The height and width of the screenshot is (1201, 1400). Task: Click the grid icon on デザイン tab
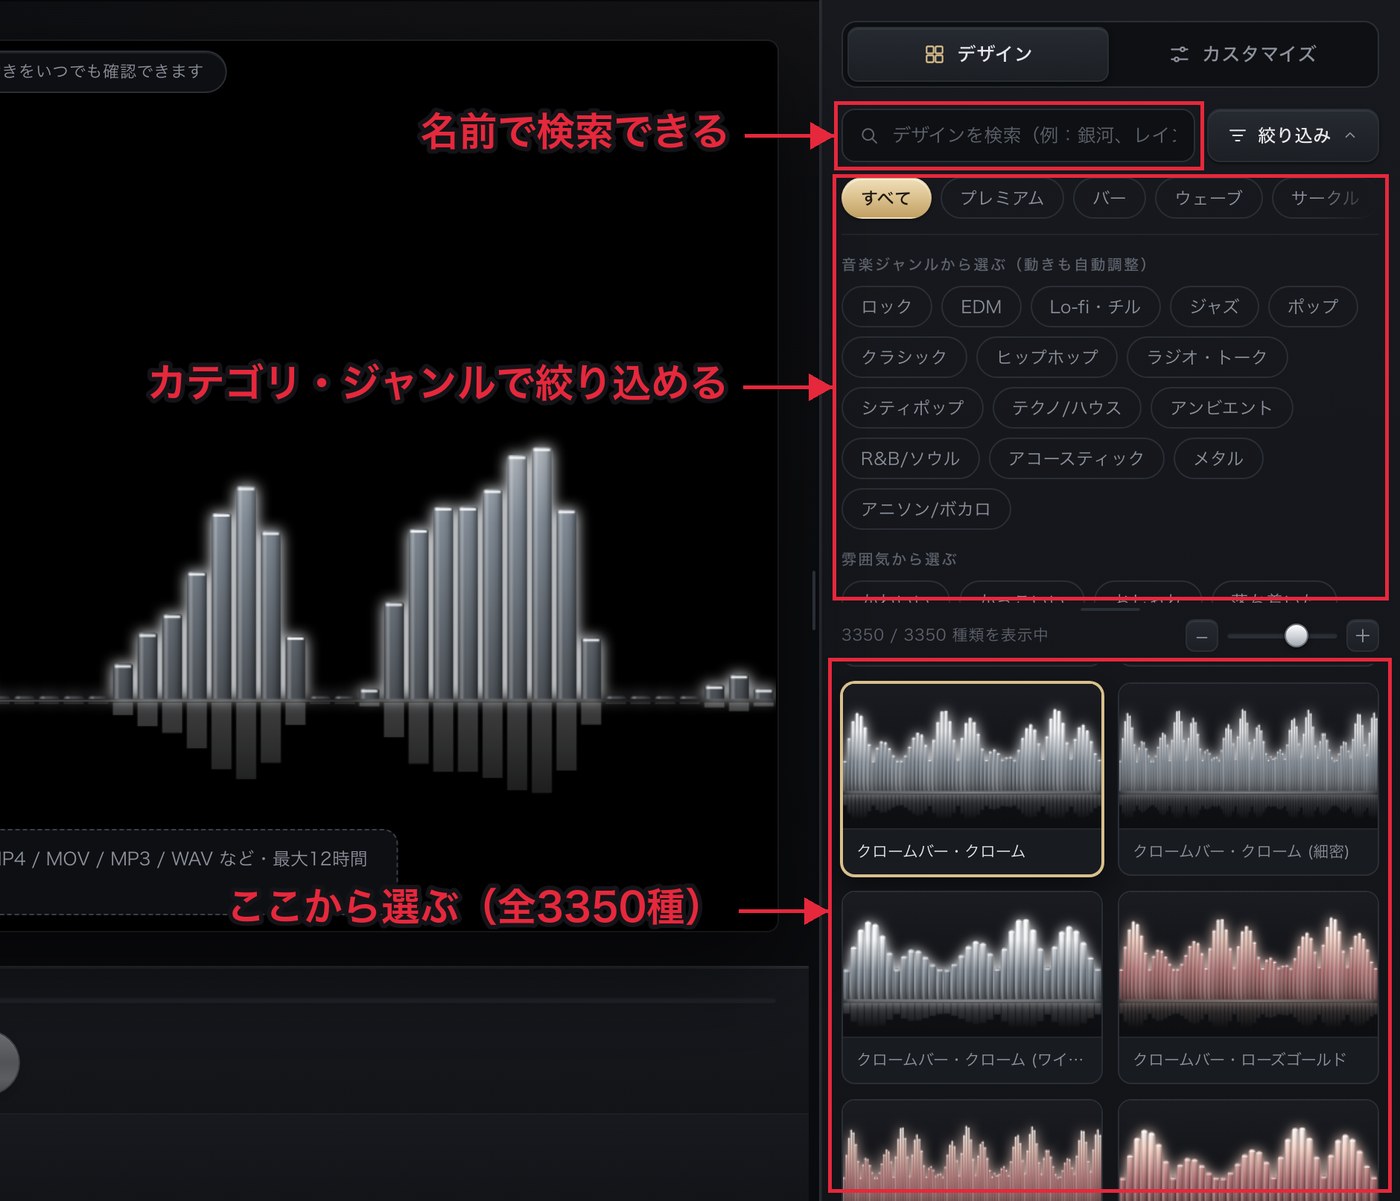[934, 54]
